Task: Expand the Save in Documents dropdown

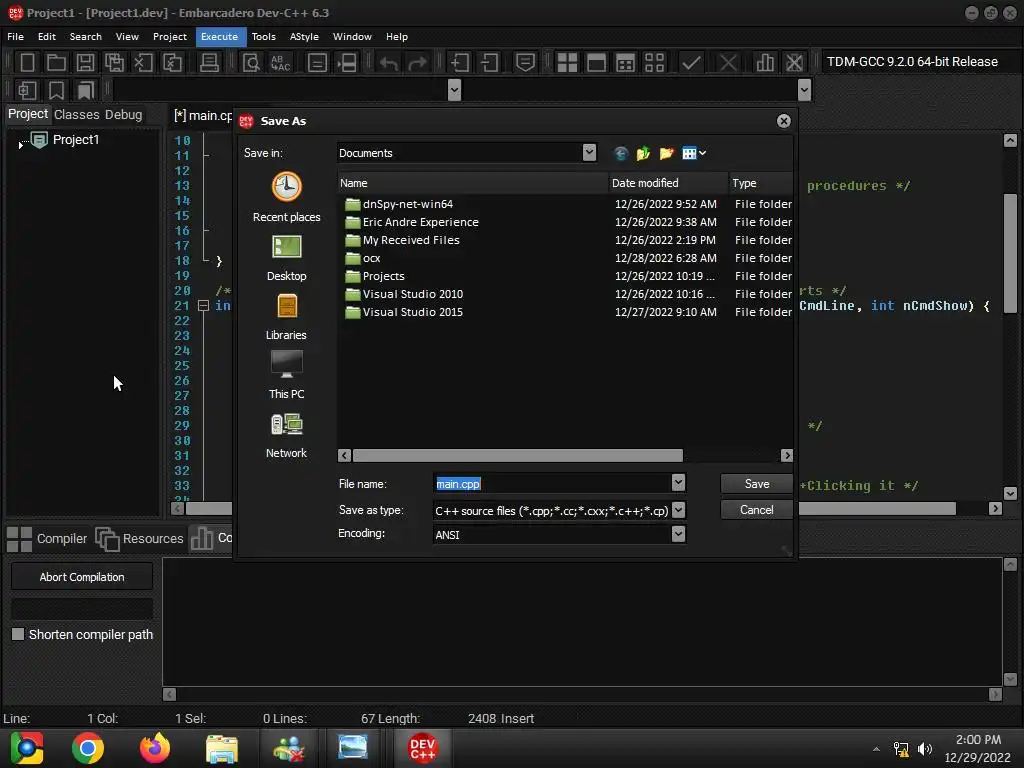Action: 589,153
